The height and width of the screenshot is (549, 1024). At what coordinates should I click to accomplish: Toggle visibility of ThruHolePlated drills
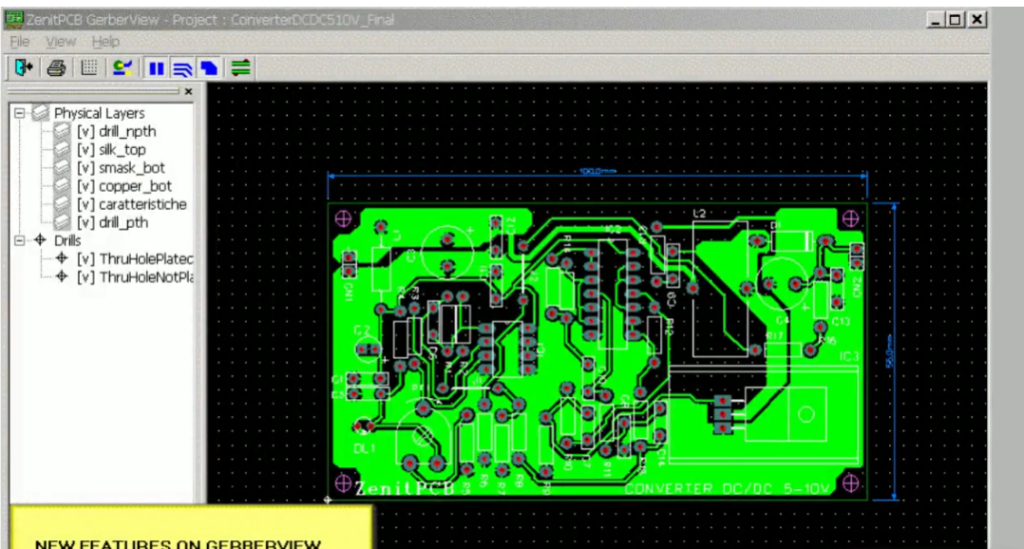(86, 259)
